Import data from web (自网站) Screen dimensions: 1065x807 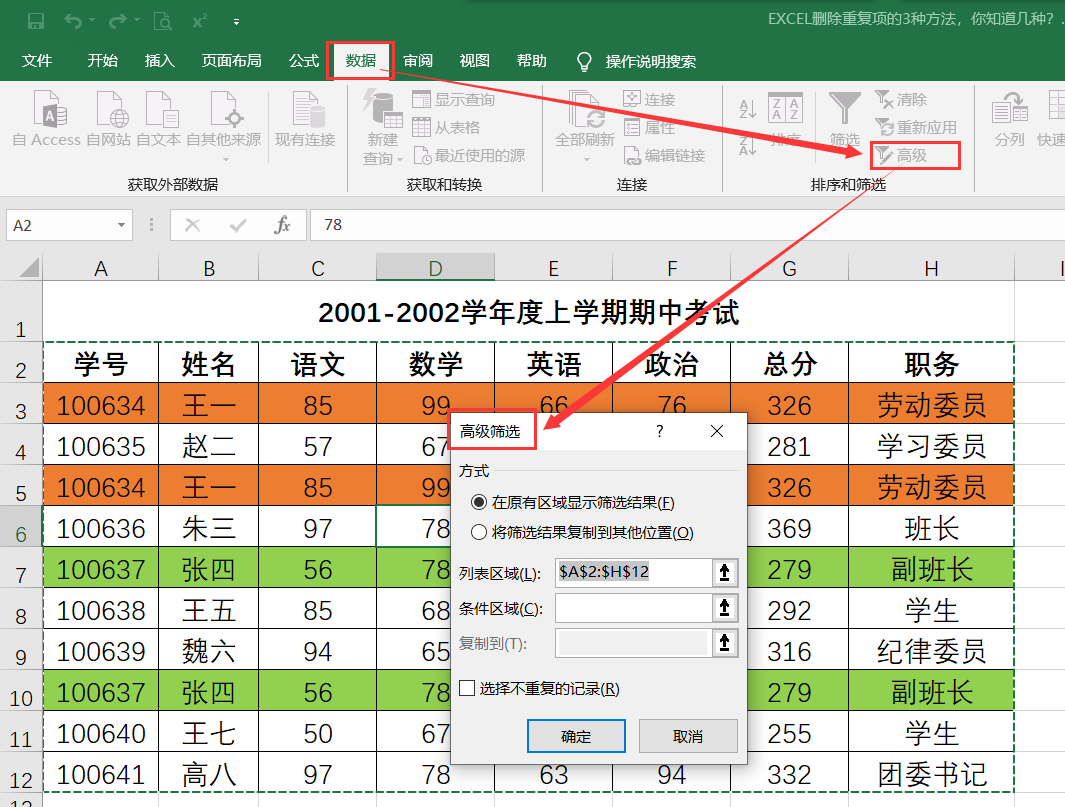[109, 119]
